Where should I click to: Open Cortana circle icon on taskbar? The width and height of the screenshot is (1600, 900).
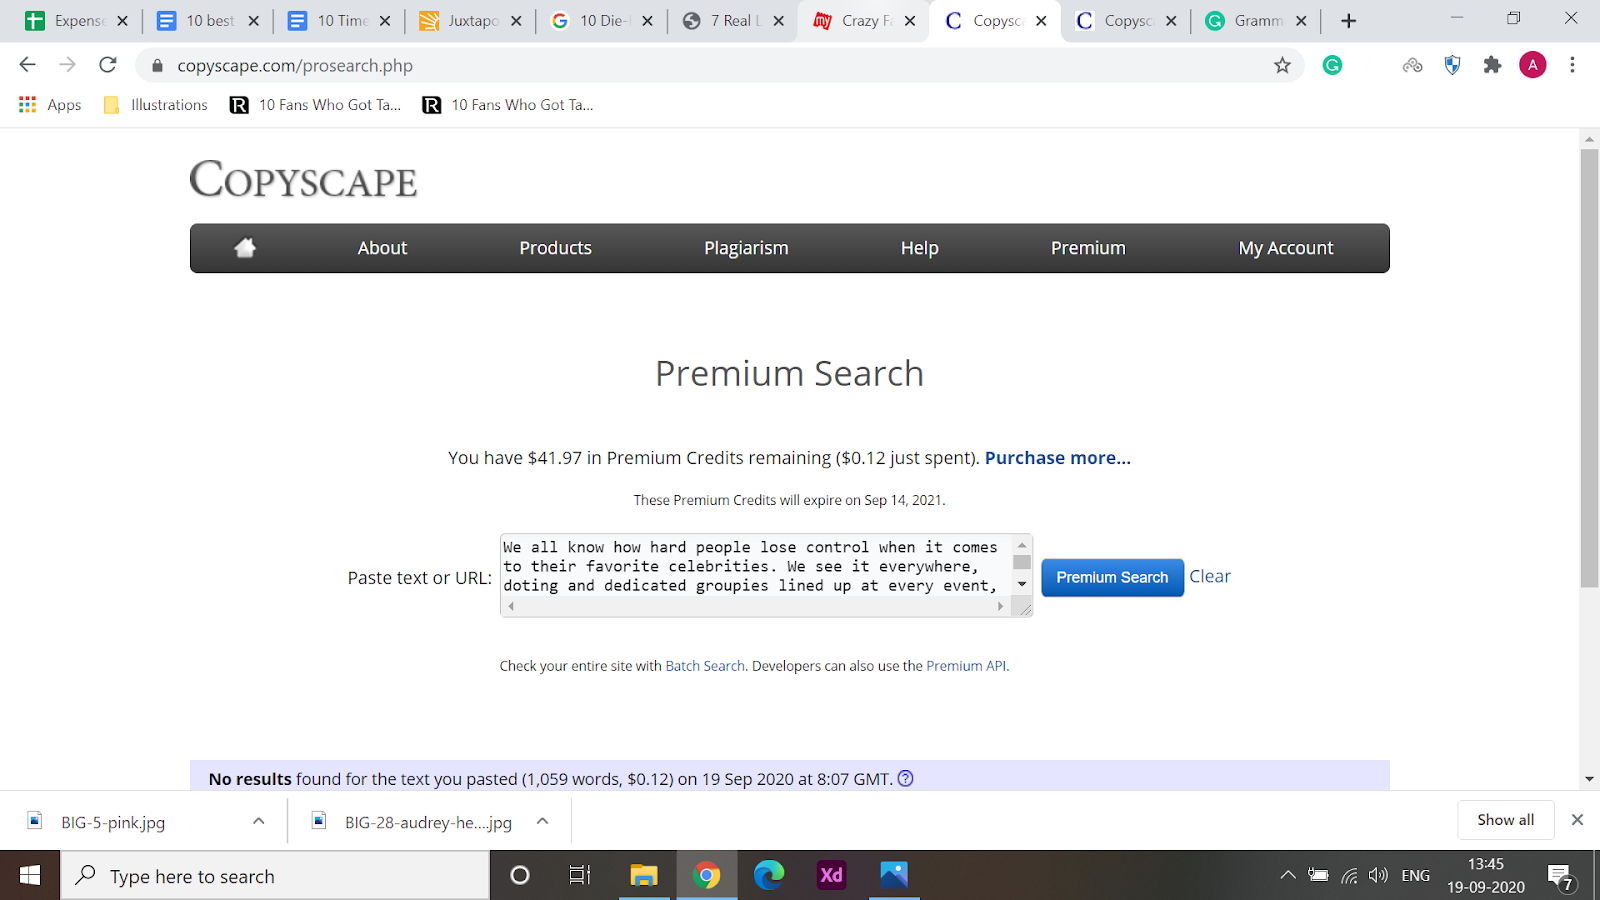click(x=520, y=876)
